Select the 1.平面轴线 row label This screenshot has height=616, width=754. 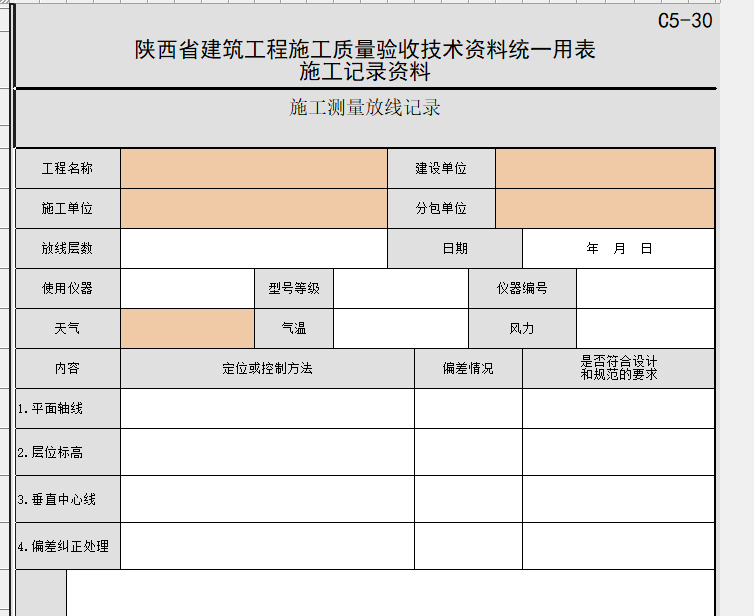(67, 408)
